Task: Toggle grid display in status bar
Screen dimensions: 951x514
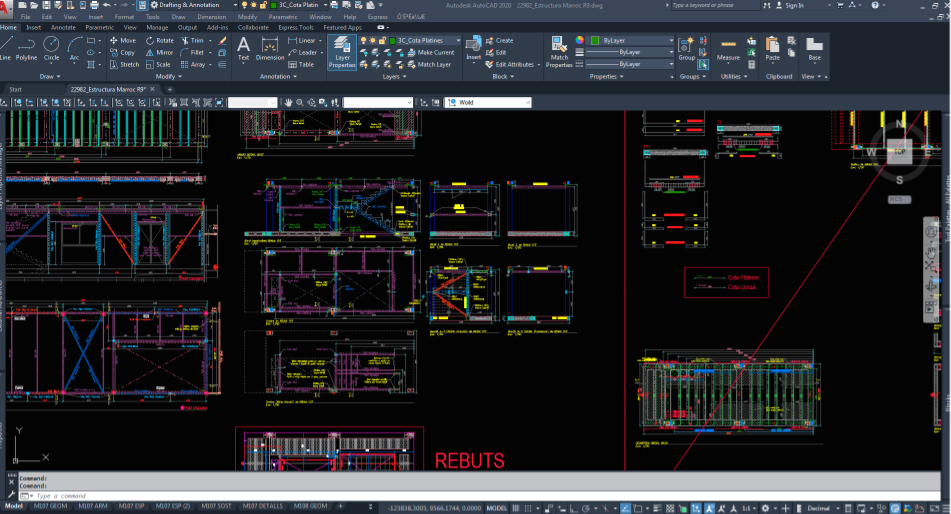Action: [516, 508]
